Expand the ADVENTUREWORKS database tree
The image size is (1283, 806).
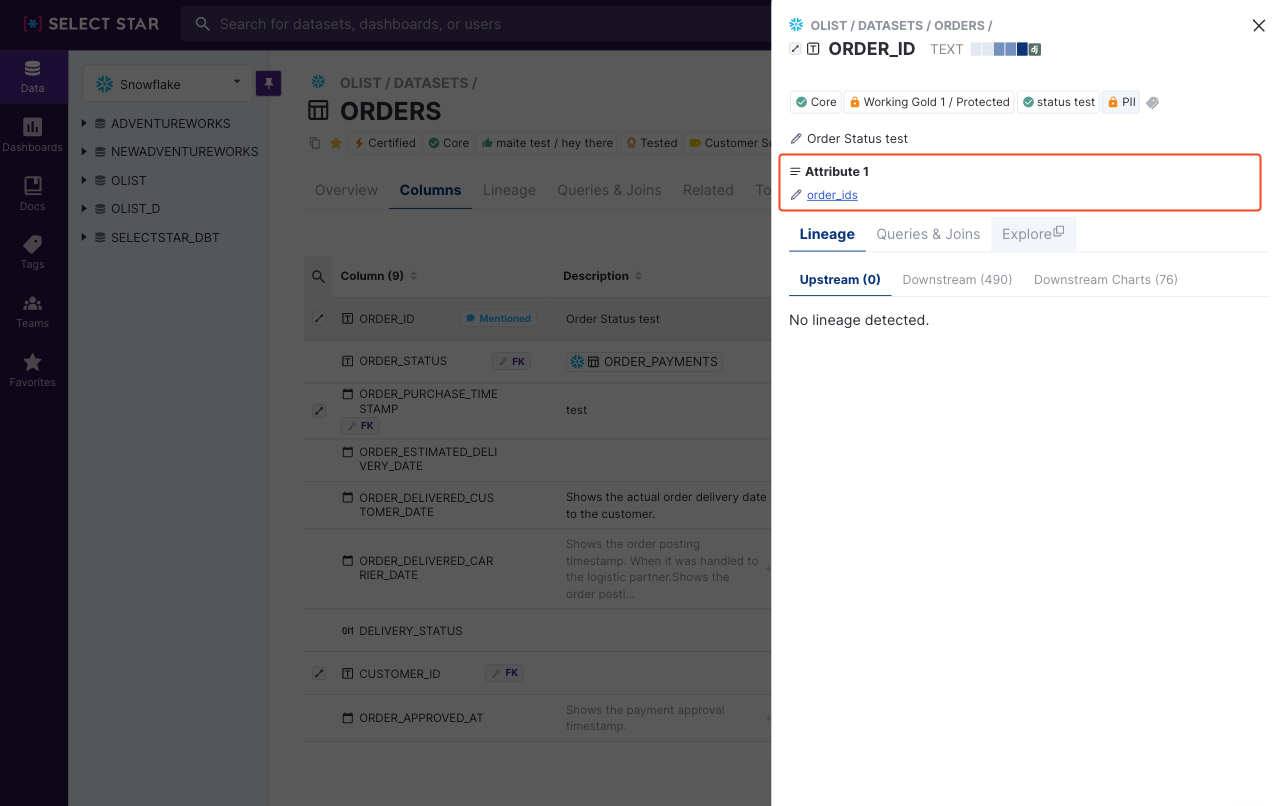85,124
